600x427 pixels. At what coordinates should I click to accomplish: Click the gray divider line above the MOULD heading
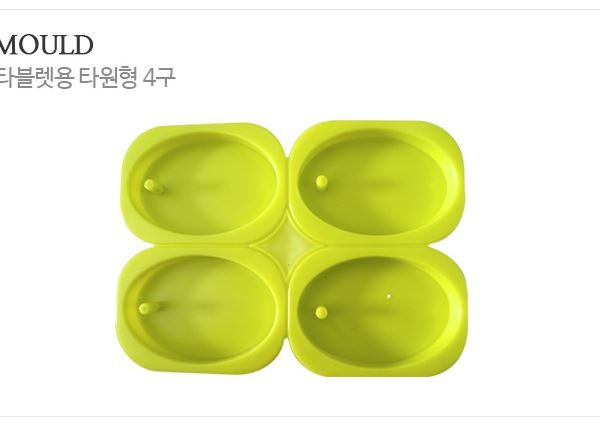300,9
